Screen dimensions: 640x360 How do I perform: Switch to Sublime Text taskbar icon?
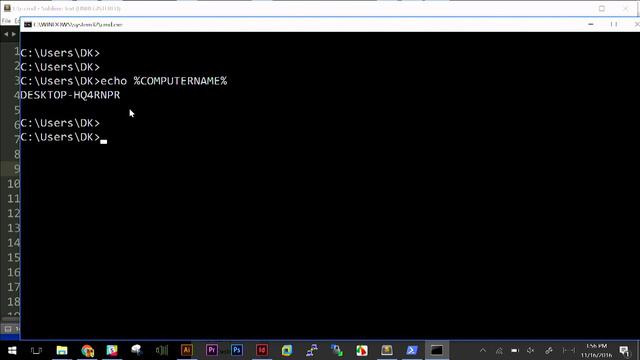click(387, 350)
